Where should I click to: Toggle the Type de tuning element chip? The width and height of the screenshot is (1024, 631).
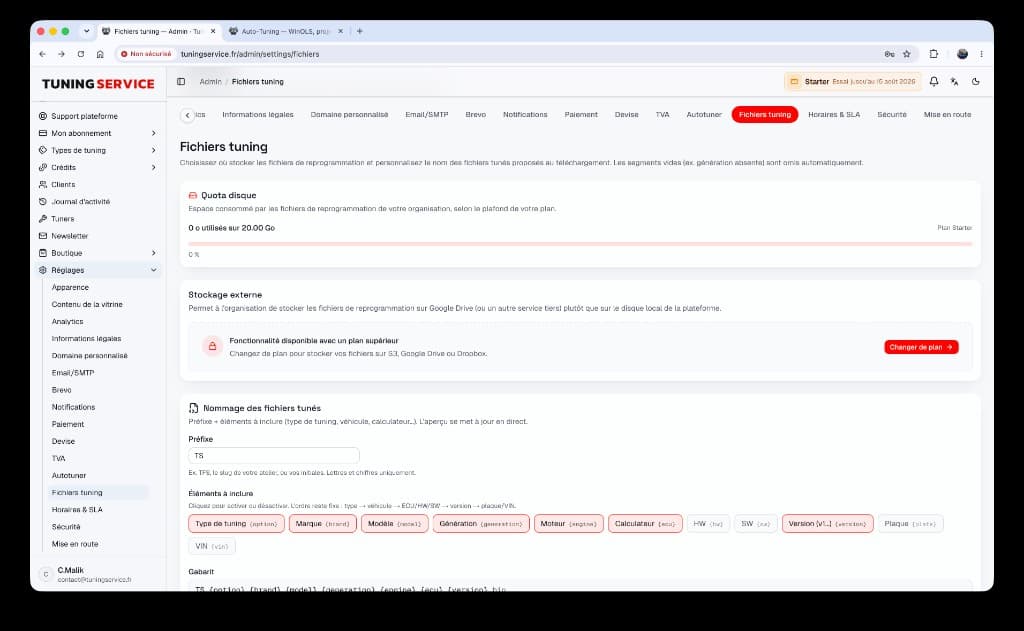click(236, 524)
